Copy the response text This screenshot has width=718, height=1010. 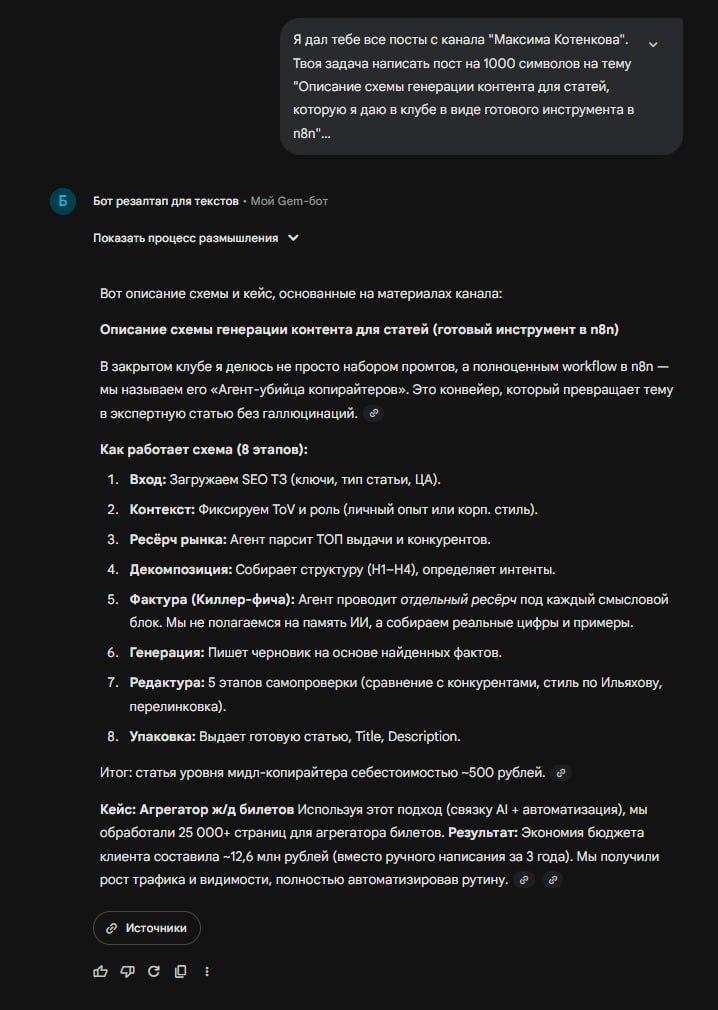[x=180, y=971]
